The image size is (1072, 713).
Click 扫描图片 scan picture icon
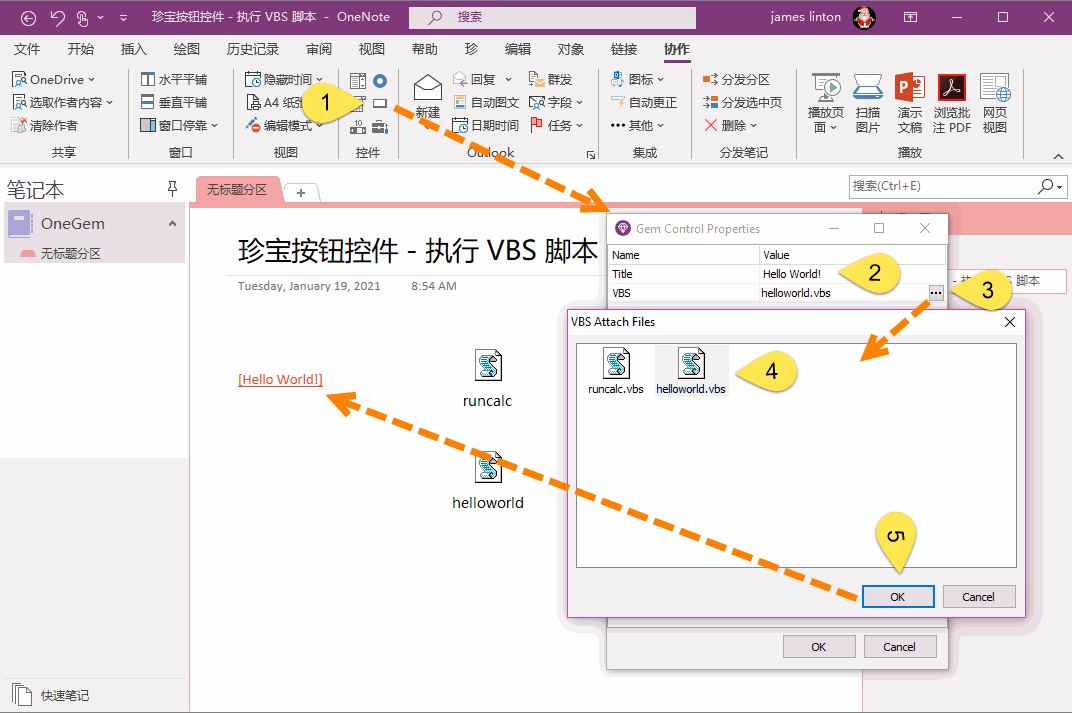click(868, 103)
